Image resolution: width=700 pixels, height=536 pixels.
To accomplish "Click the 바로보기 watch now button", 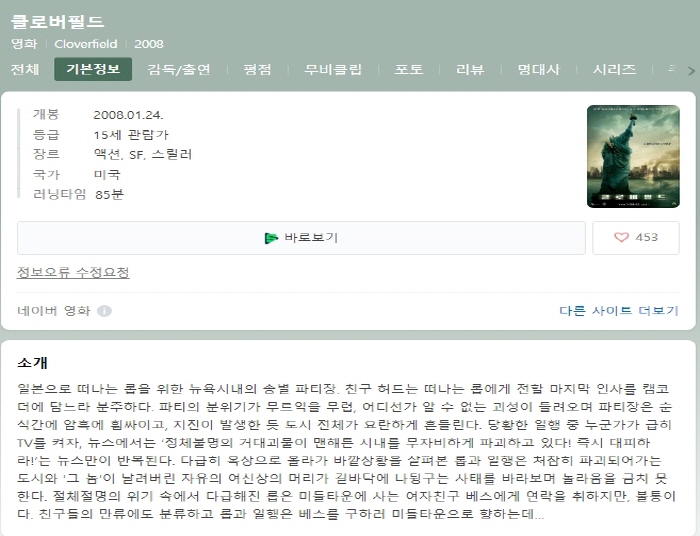I will [301, 238].
